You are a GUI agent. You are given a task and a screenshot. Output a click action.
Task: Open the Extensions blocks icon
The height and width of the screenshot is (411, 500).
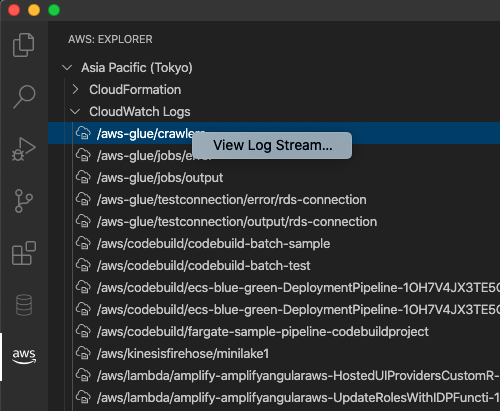click(x=24, y=253)
